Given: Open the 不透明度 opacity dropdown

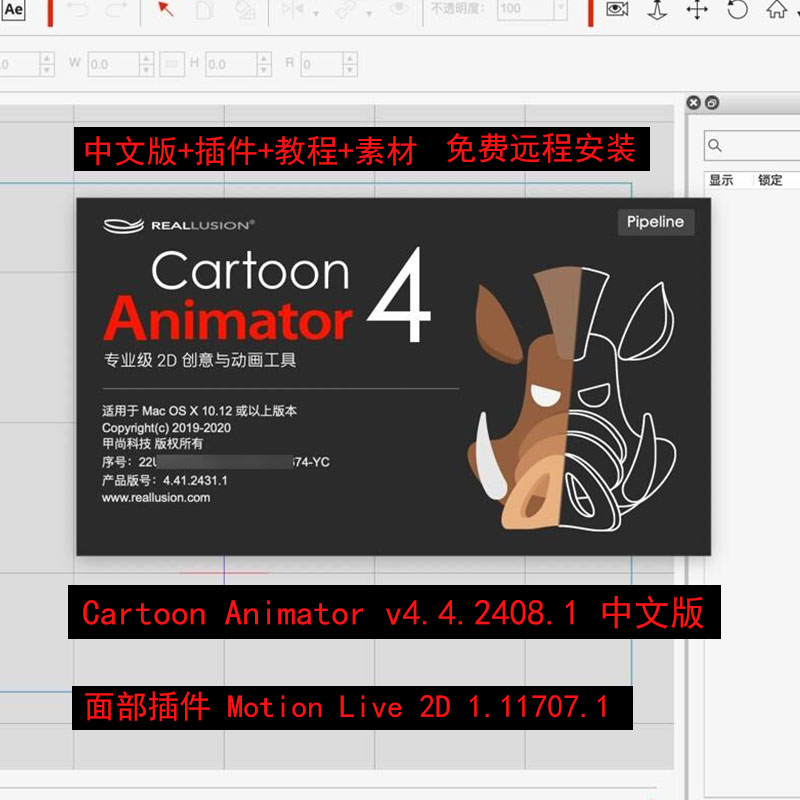Looking at the screenshot, I should pyautogui.click(x=560, y=9).
